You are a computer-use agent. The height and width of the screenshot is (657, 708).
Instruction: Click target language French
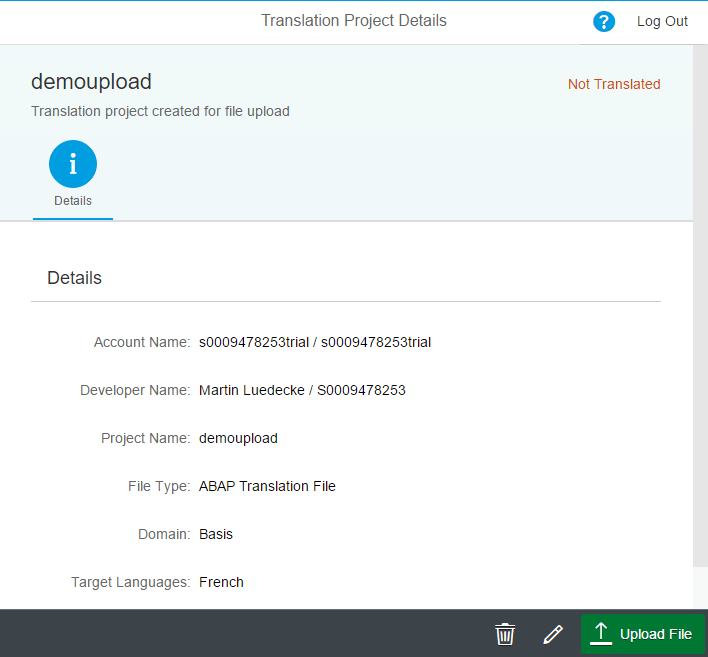(x=221, y=582)
